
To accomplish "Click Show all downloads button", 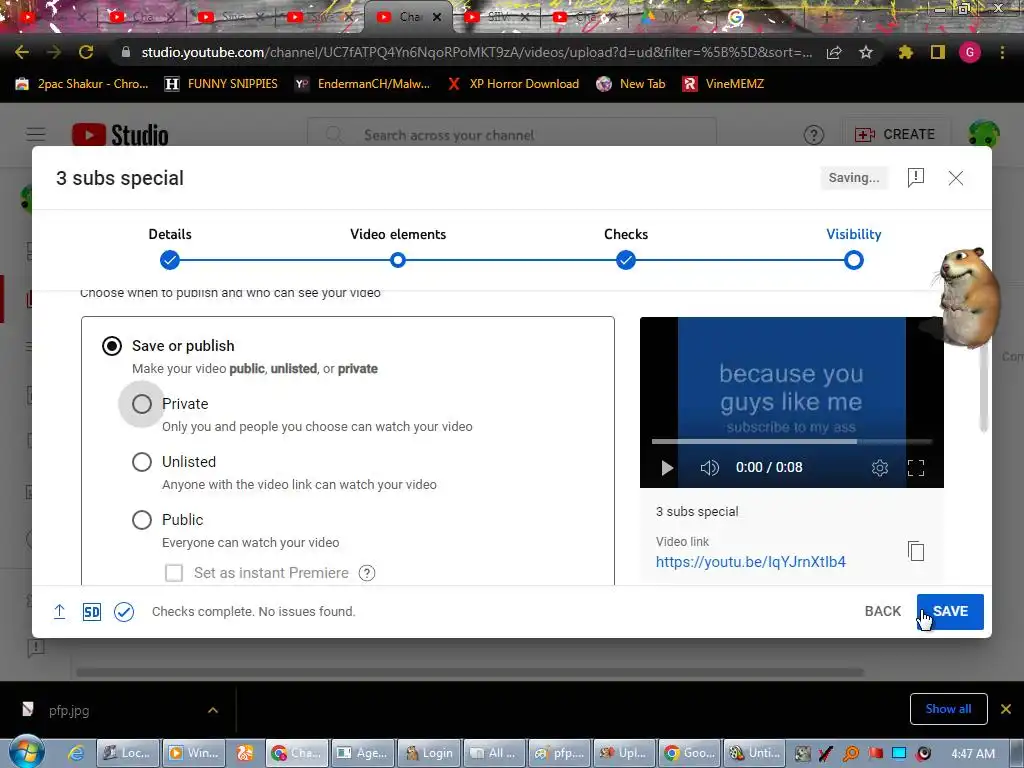I will pyautogui.click(x=948, y=709).
